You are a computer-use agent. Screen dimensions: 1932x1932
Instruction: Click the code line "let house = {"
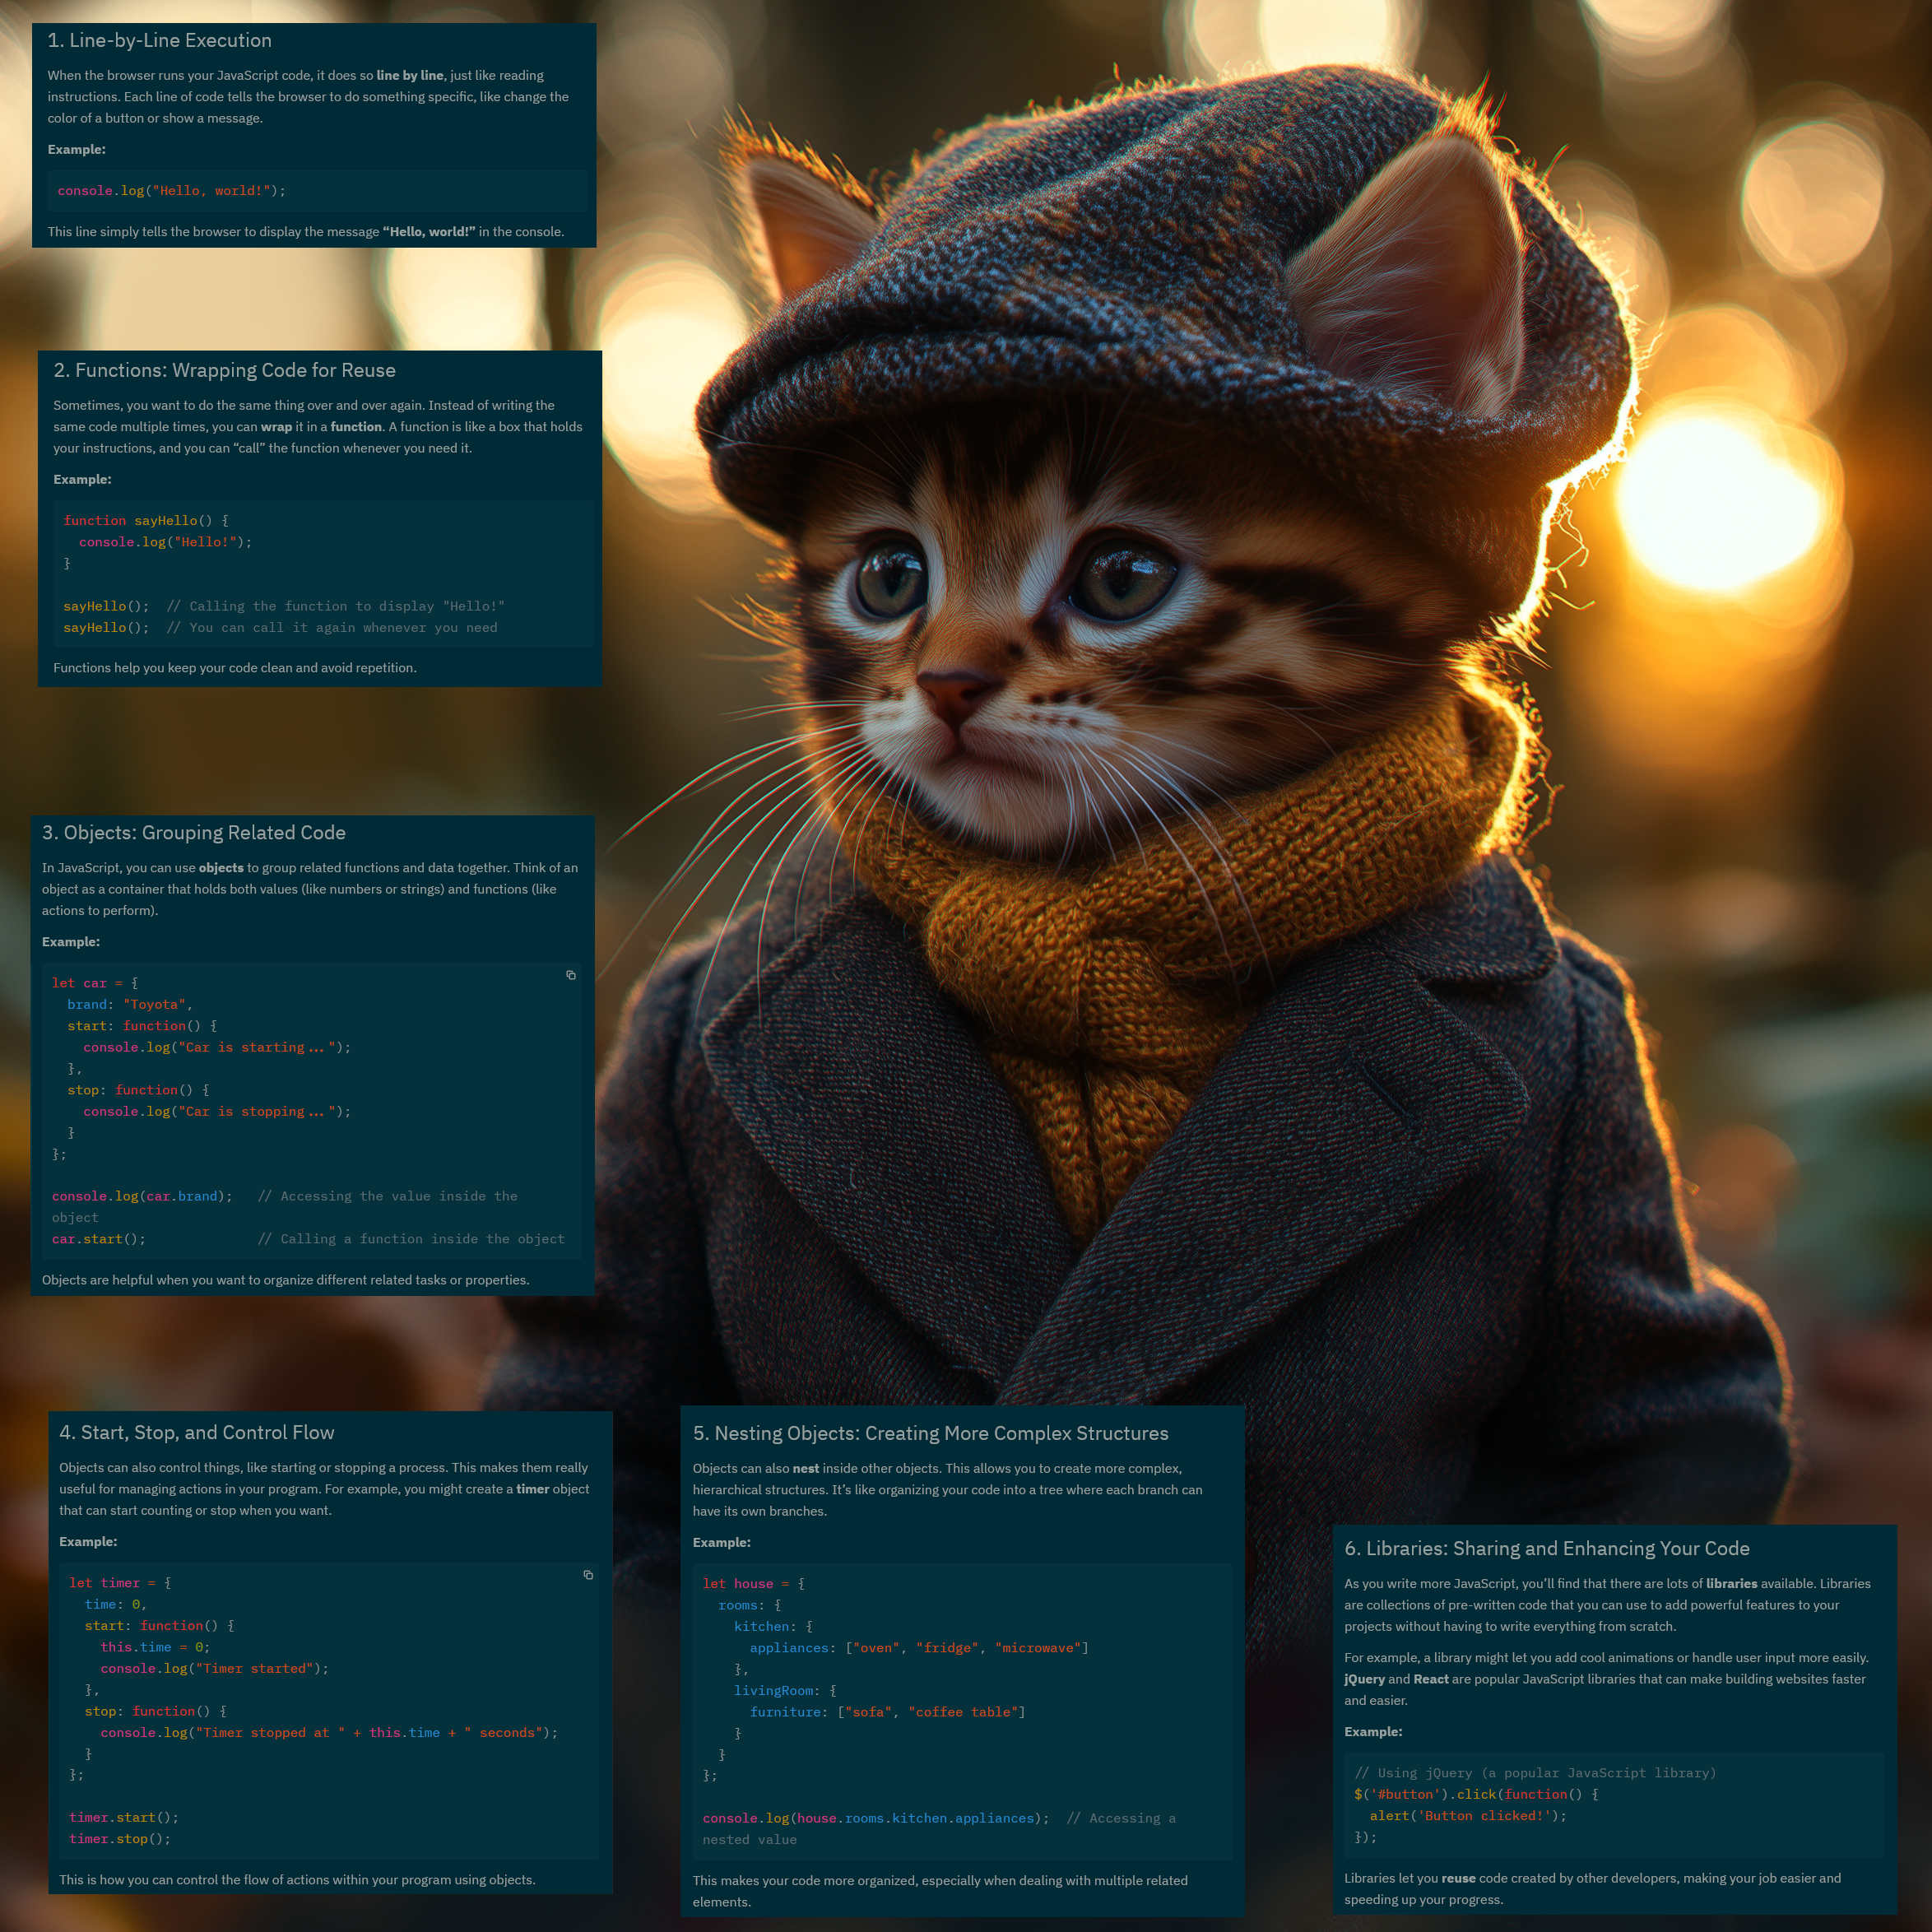tap(754, 1584)
